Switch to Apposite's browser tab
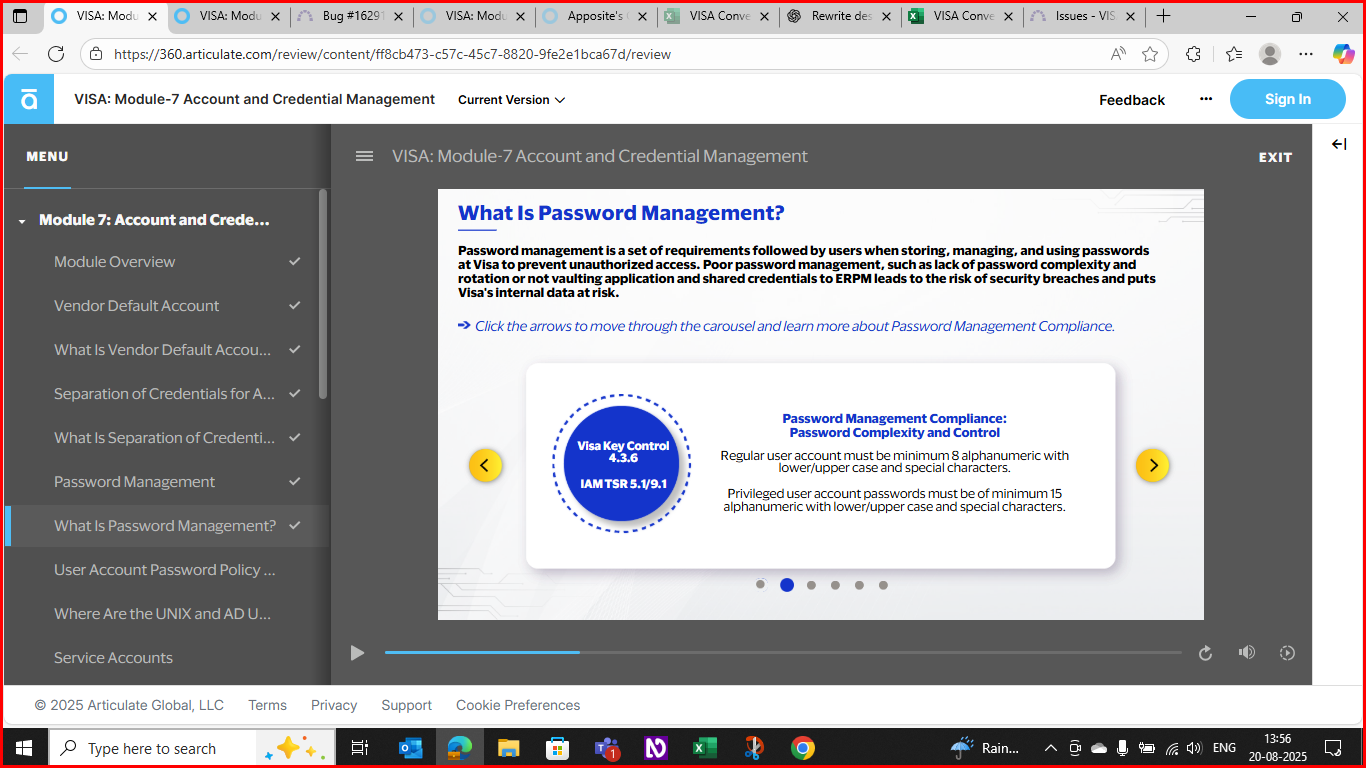The height and width of the screenshot is (768, 1366). (596, 16)
